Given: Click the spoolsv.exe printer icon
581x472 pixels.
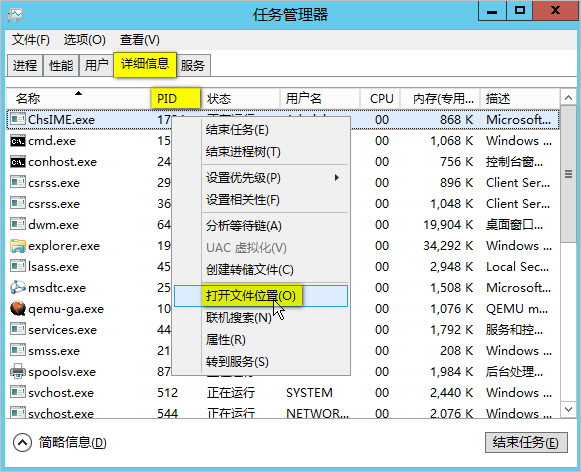Looking at the screenshot, I should click(18, 372).
